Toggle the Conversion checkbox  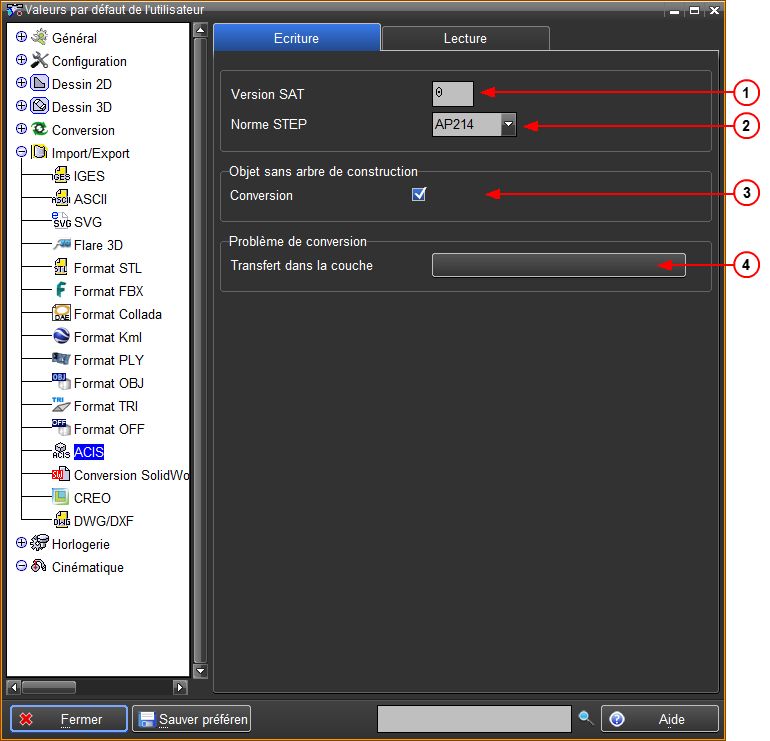point(419,195)
